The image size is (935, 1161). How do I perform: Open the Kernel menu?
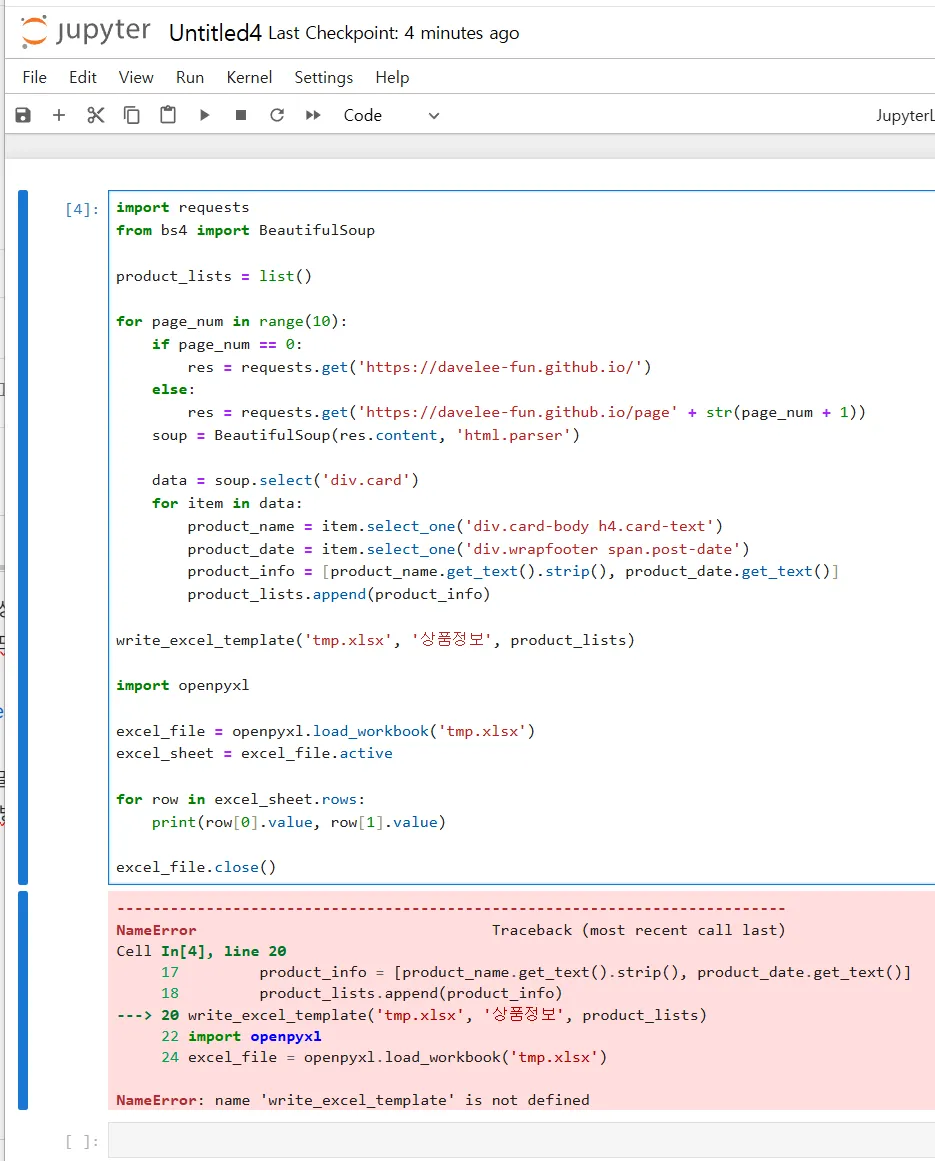coord(249,77)
